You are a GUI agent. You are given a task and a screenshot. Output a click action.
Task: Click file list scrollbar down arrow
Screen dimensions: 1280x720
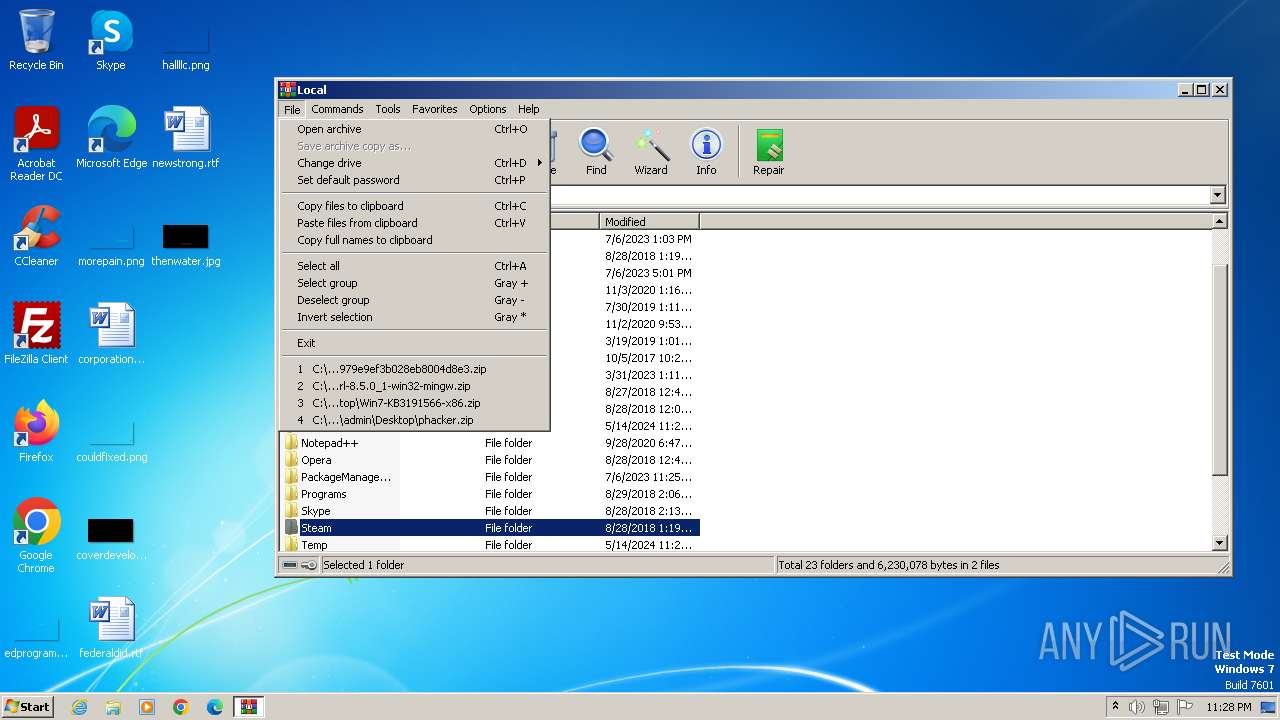click(1219, 543)
